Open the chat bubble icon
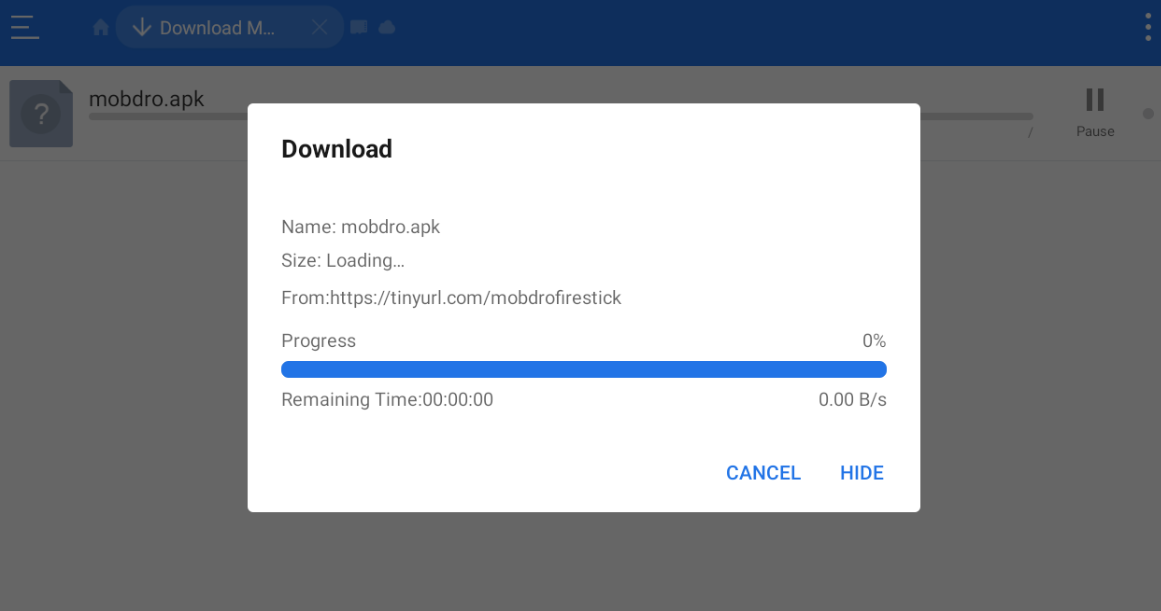This screenshot has width=1161, height=611. 359,27
